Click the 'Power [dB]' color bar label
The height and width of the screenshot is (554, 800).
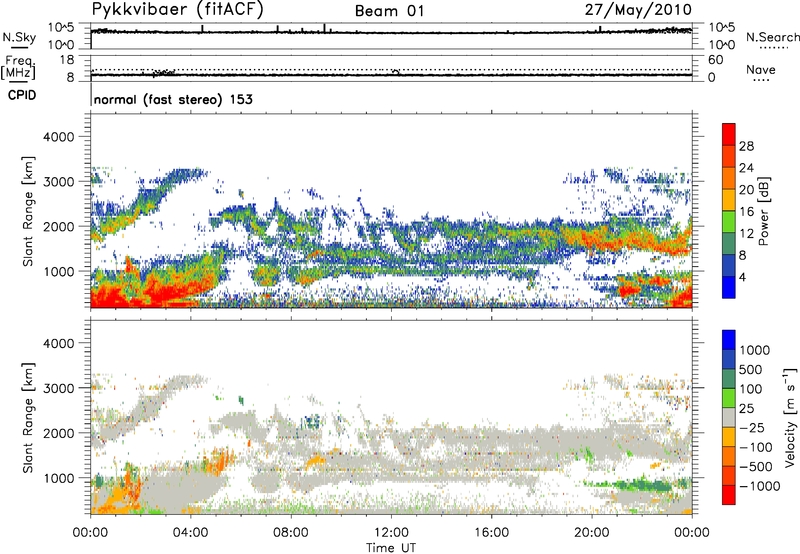click(x=763, y=211)
